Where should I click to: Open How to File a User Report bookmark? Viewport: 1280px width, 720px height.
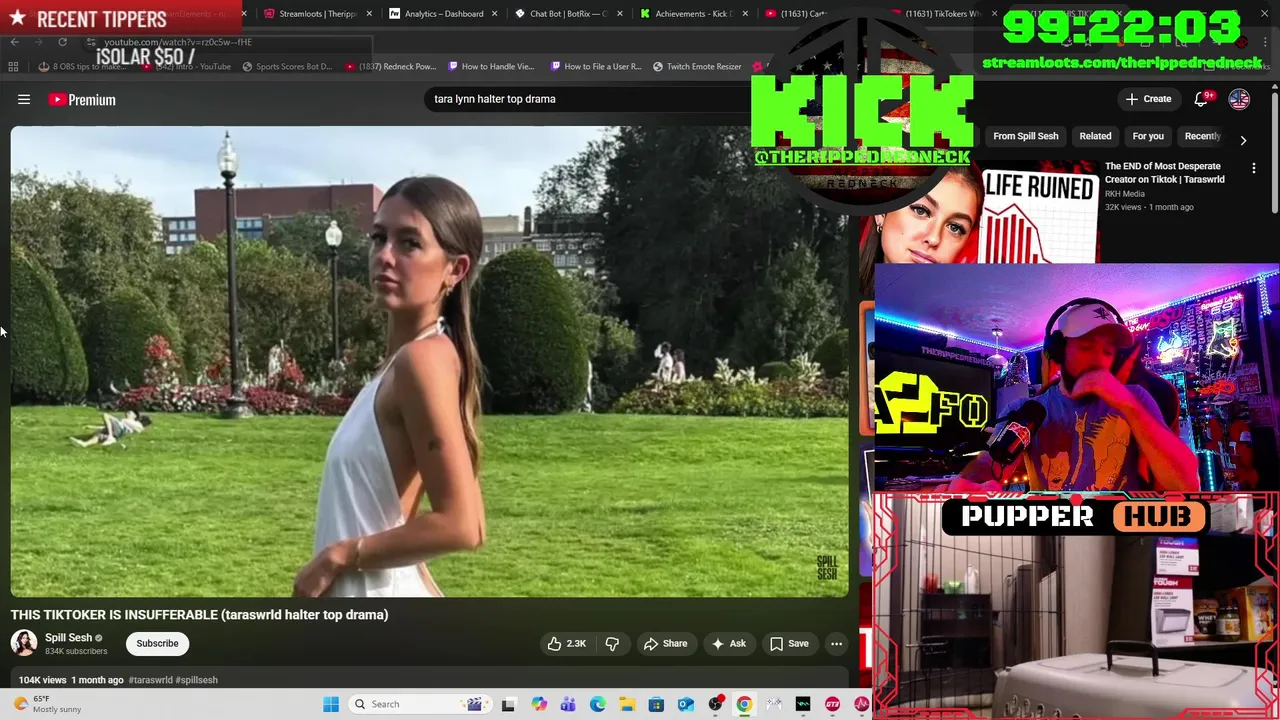pos(596,67)
